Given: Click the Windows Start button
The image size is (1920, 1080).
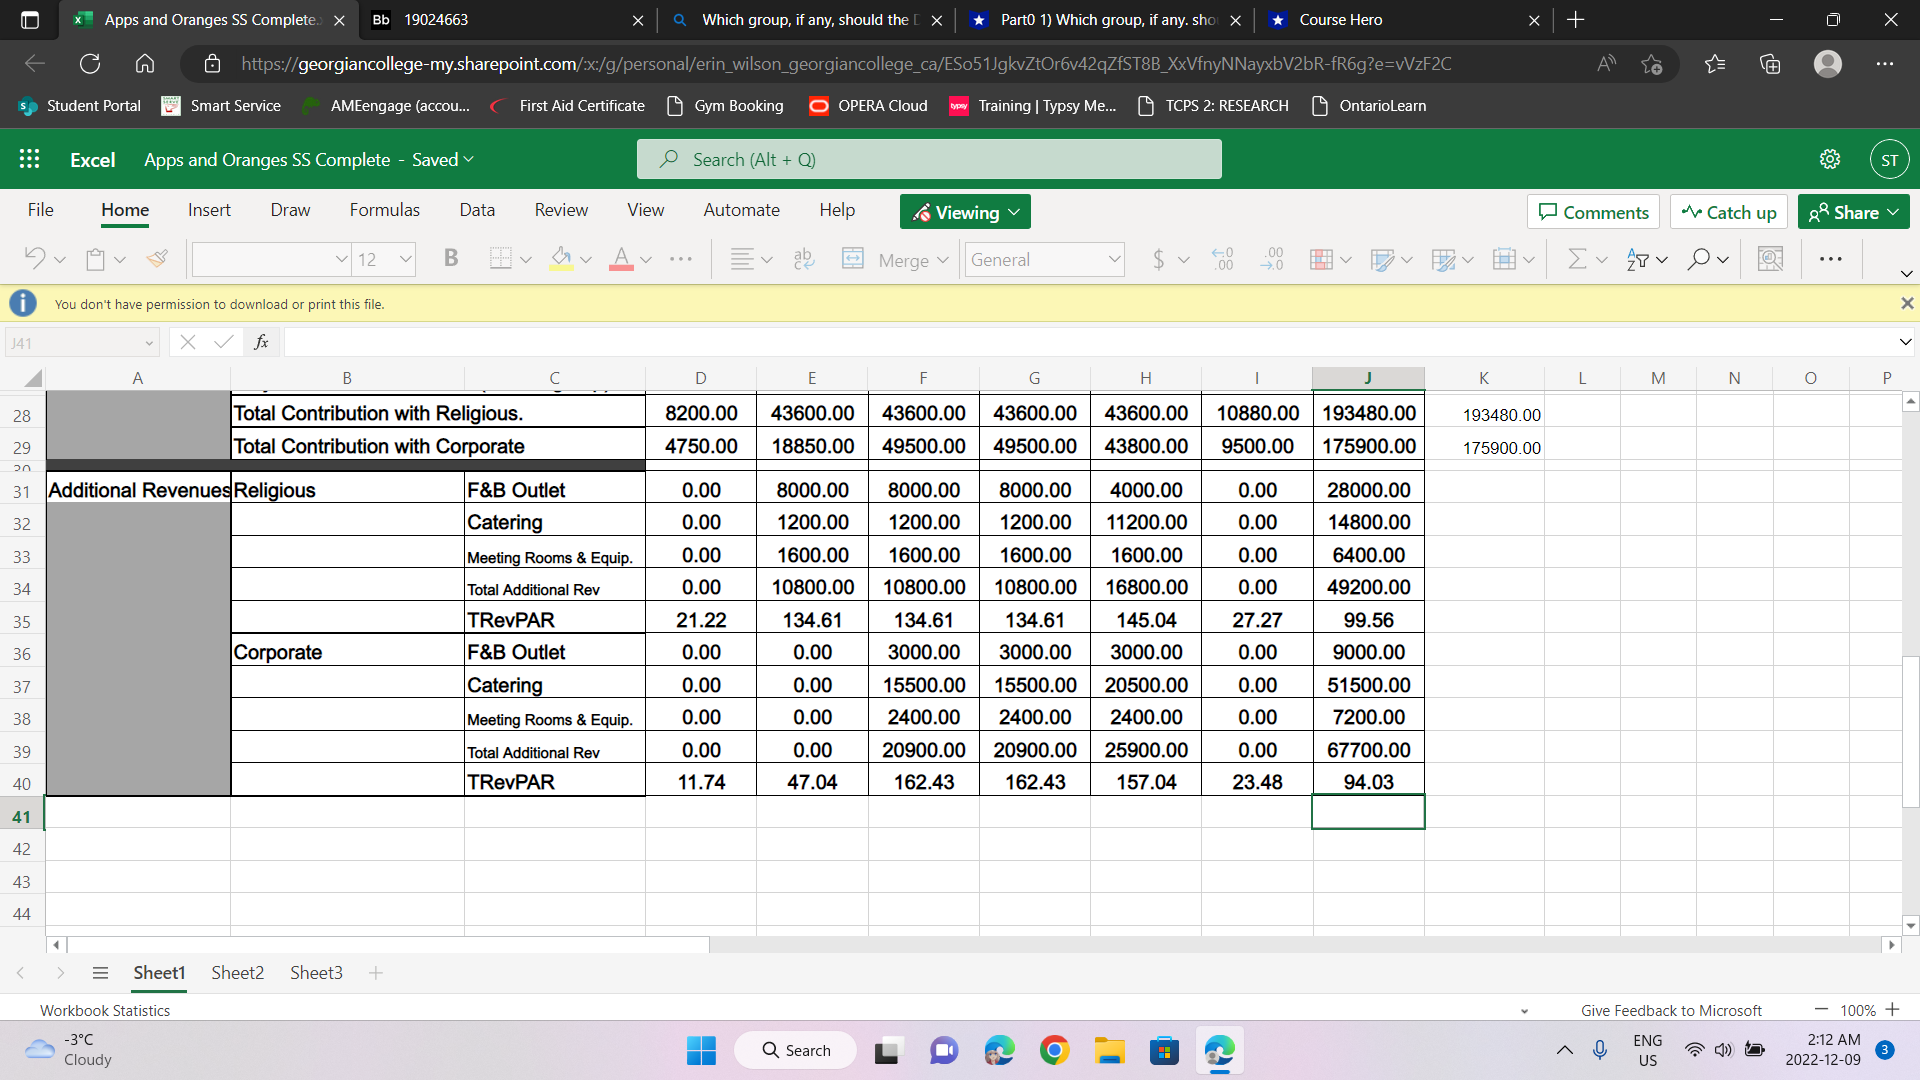Looking at the screenshot, I should coord(701,1050).
